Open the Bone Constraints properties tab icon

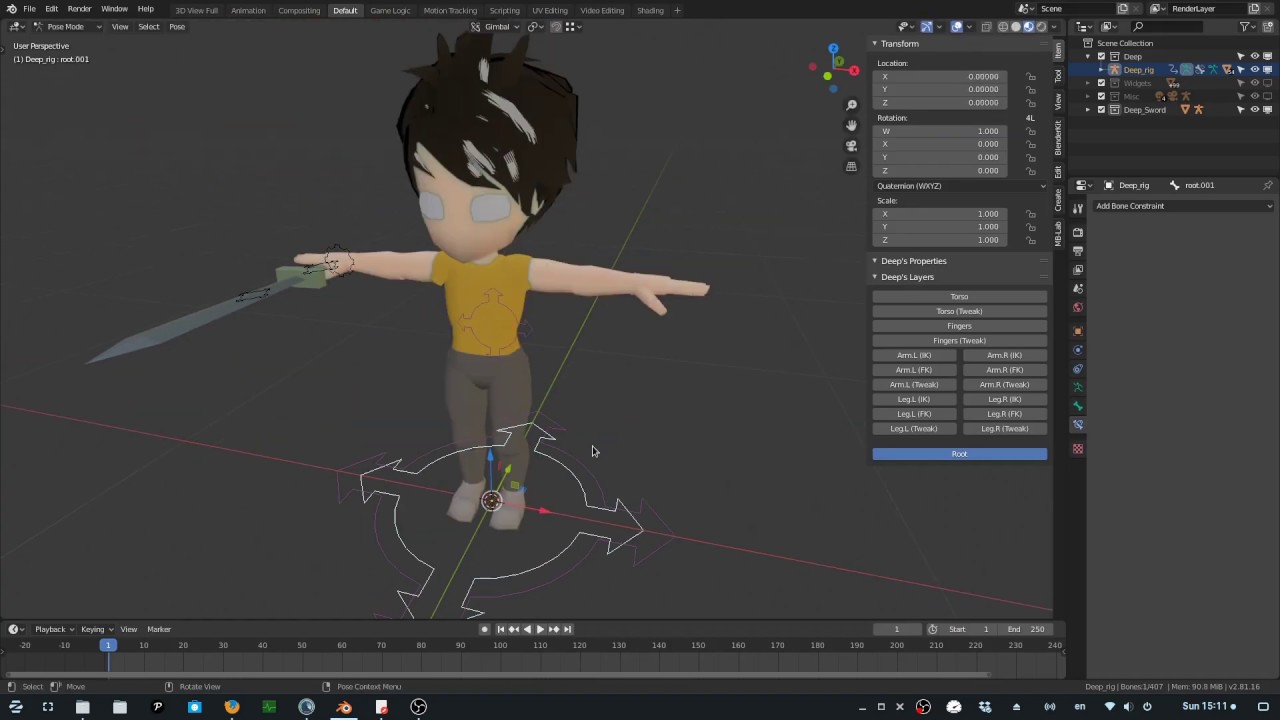pos(1078,425)
